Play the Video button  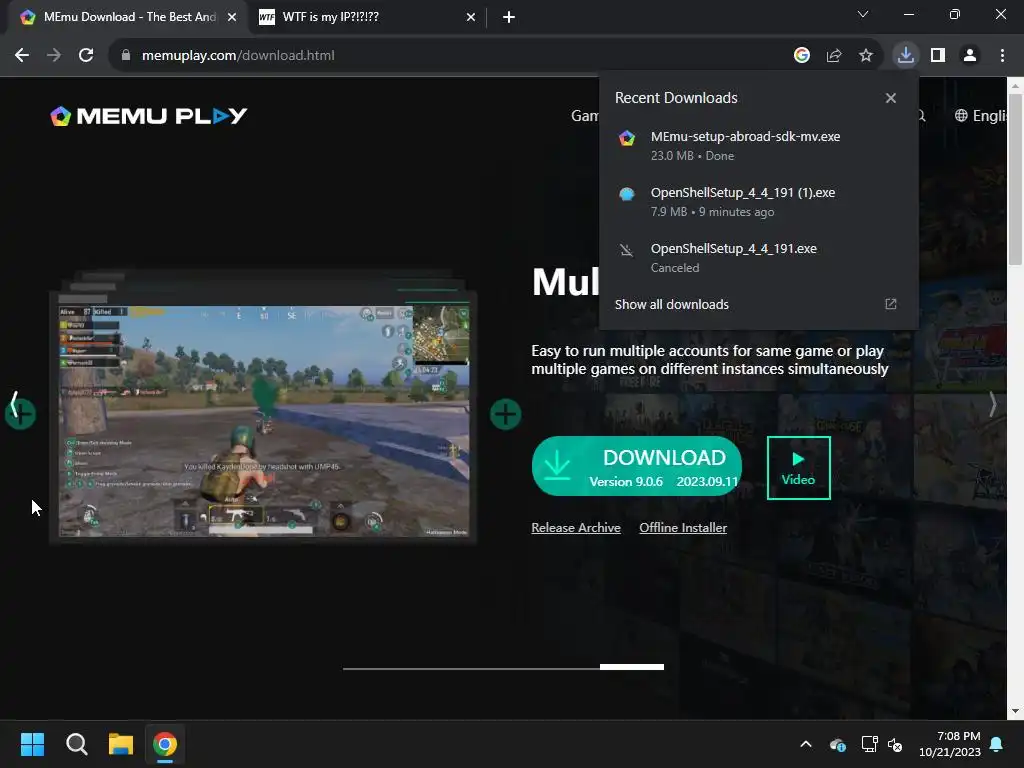[799, 468]
